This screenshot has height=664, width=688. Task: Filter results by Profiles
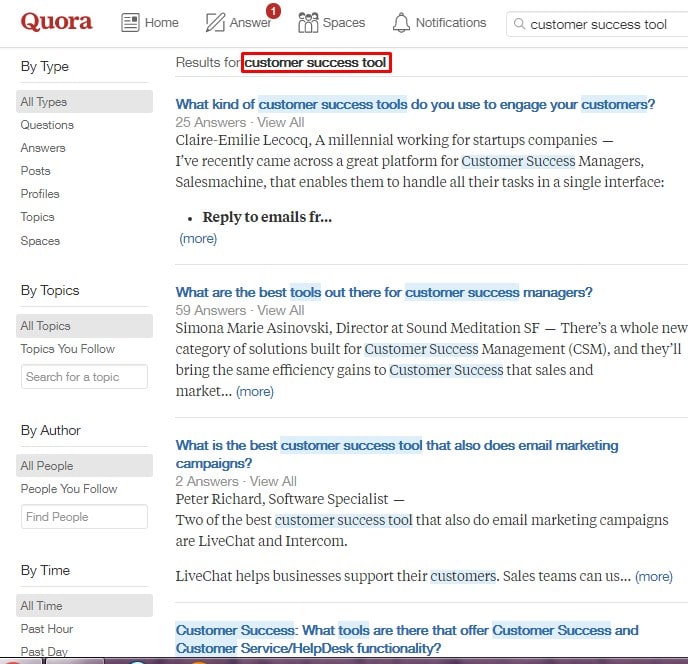click(40, 194)
